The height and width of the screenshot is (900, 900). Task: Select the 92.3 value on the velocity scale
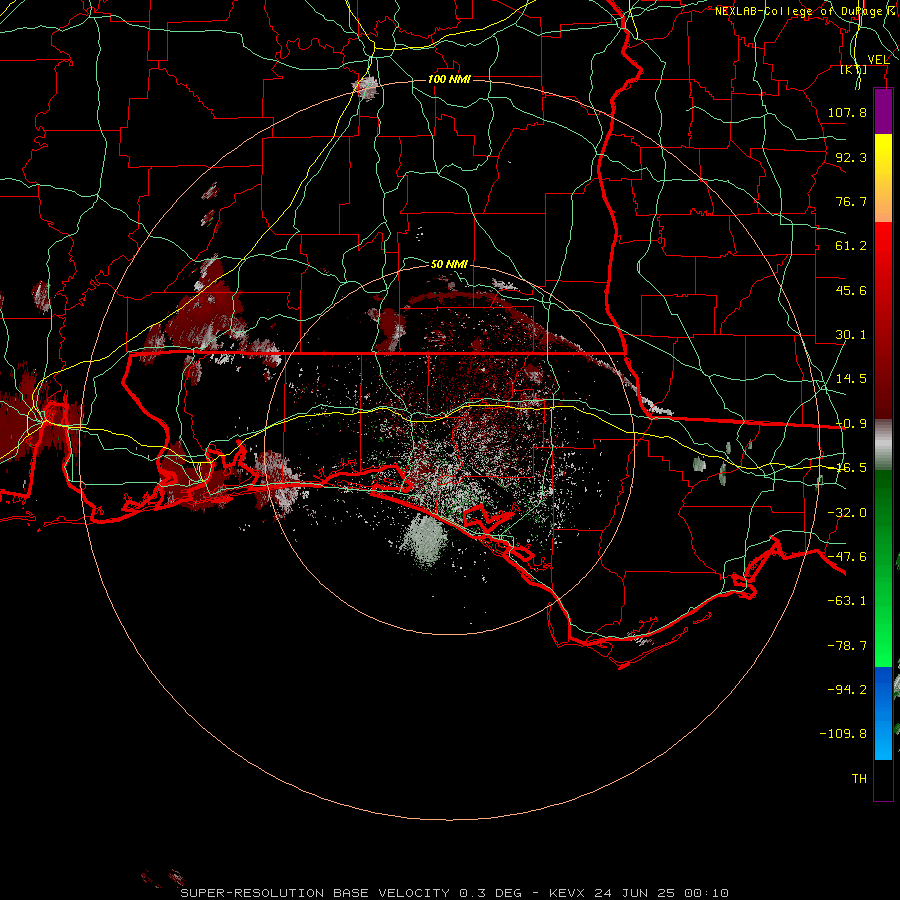click(x=851, y=157)
